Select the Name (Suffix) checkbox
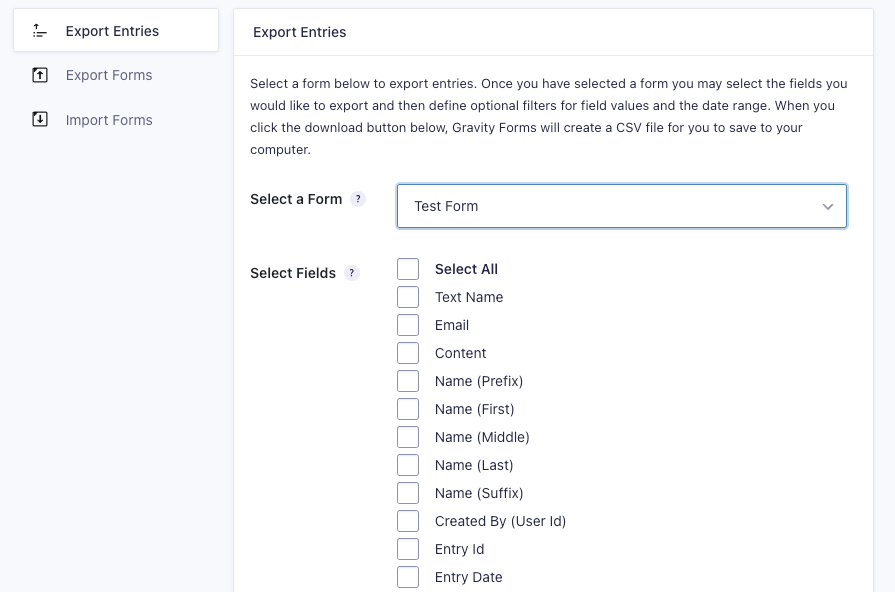Image resolution: width=895 pixels, height=592 pixels. pos(408,492)
